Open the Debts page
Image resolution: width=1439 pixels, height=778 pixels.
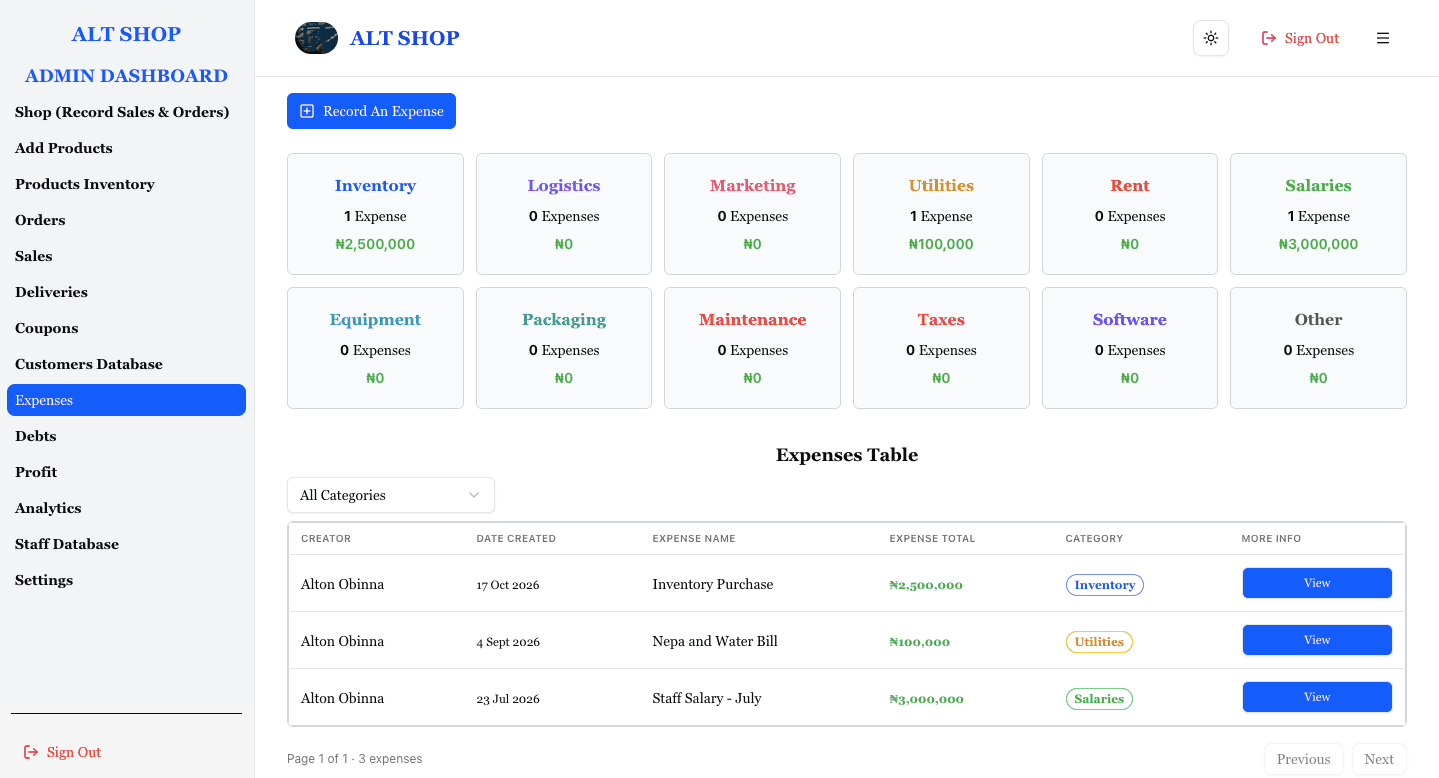36,436
